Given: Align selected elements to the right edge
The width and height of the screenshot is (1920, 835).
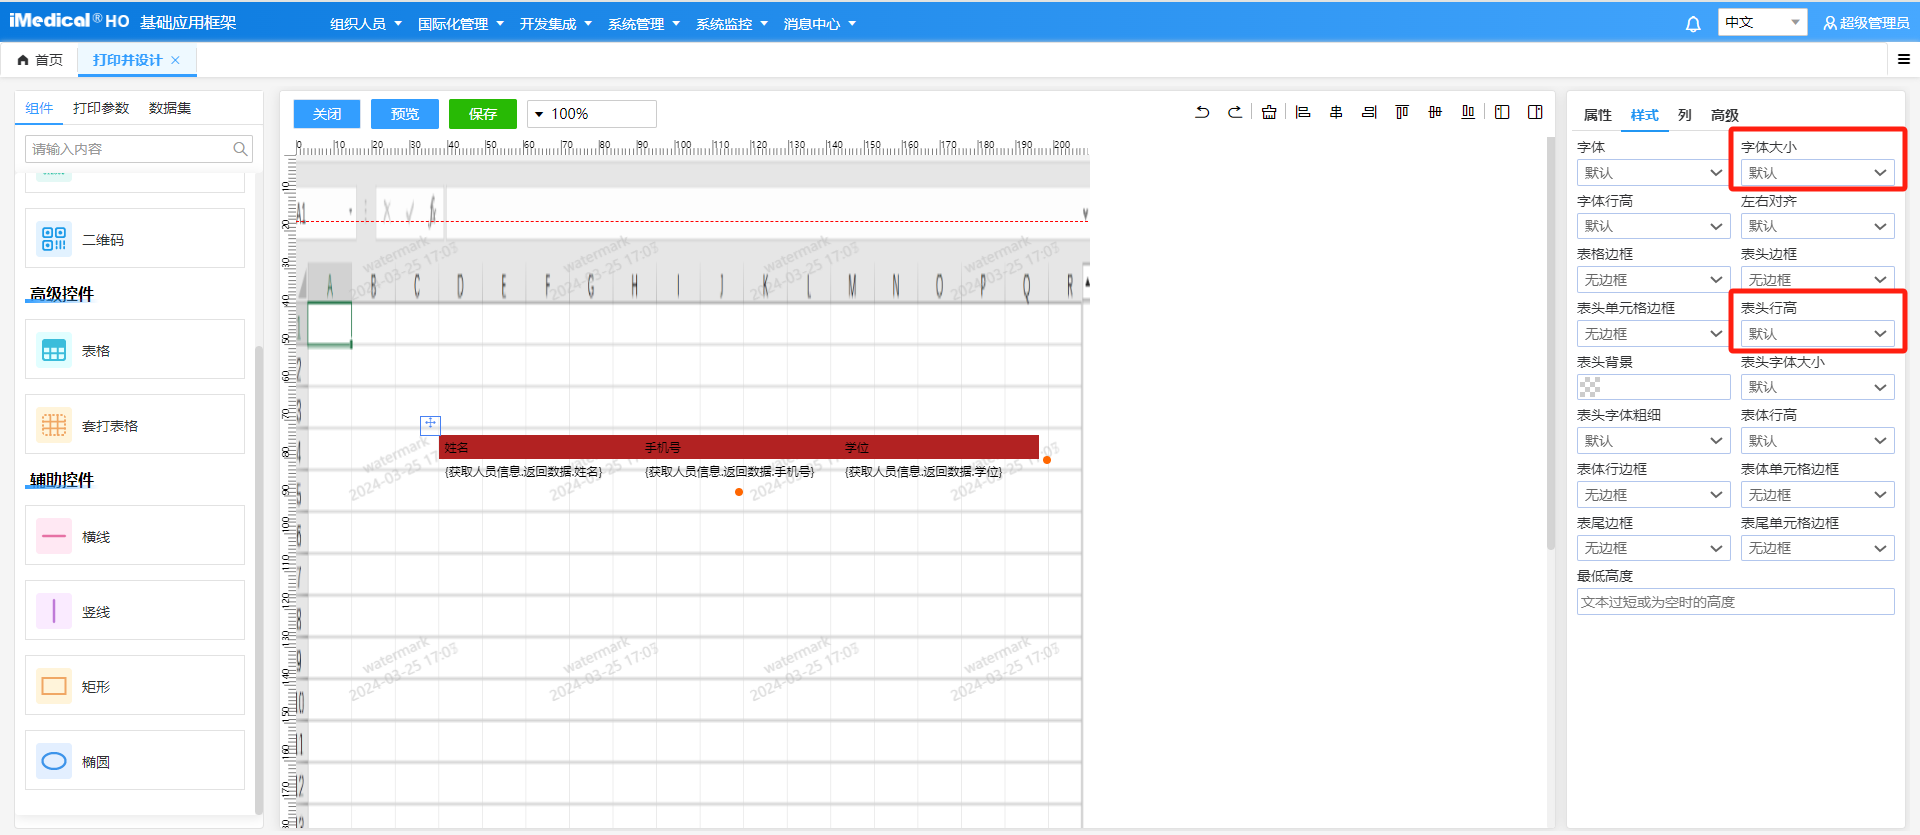Looking at the screenshot, I should [1369, 113].
